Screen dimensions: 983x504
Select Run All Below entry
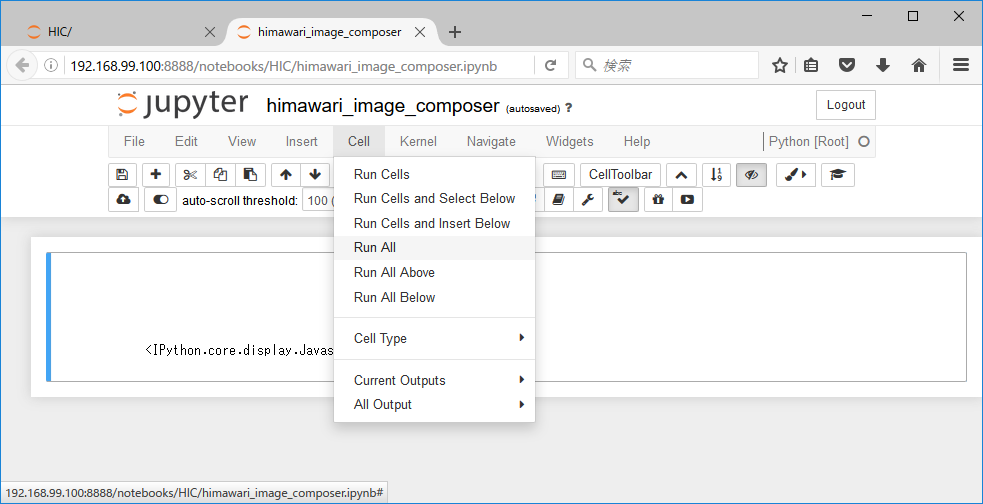[434, 297]
